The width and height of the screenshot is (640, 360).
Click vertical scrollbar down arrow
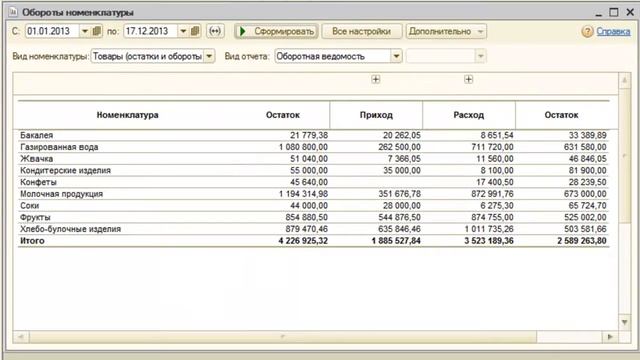tap(624, 322)
